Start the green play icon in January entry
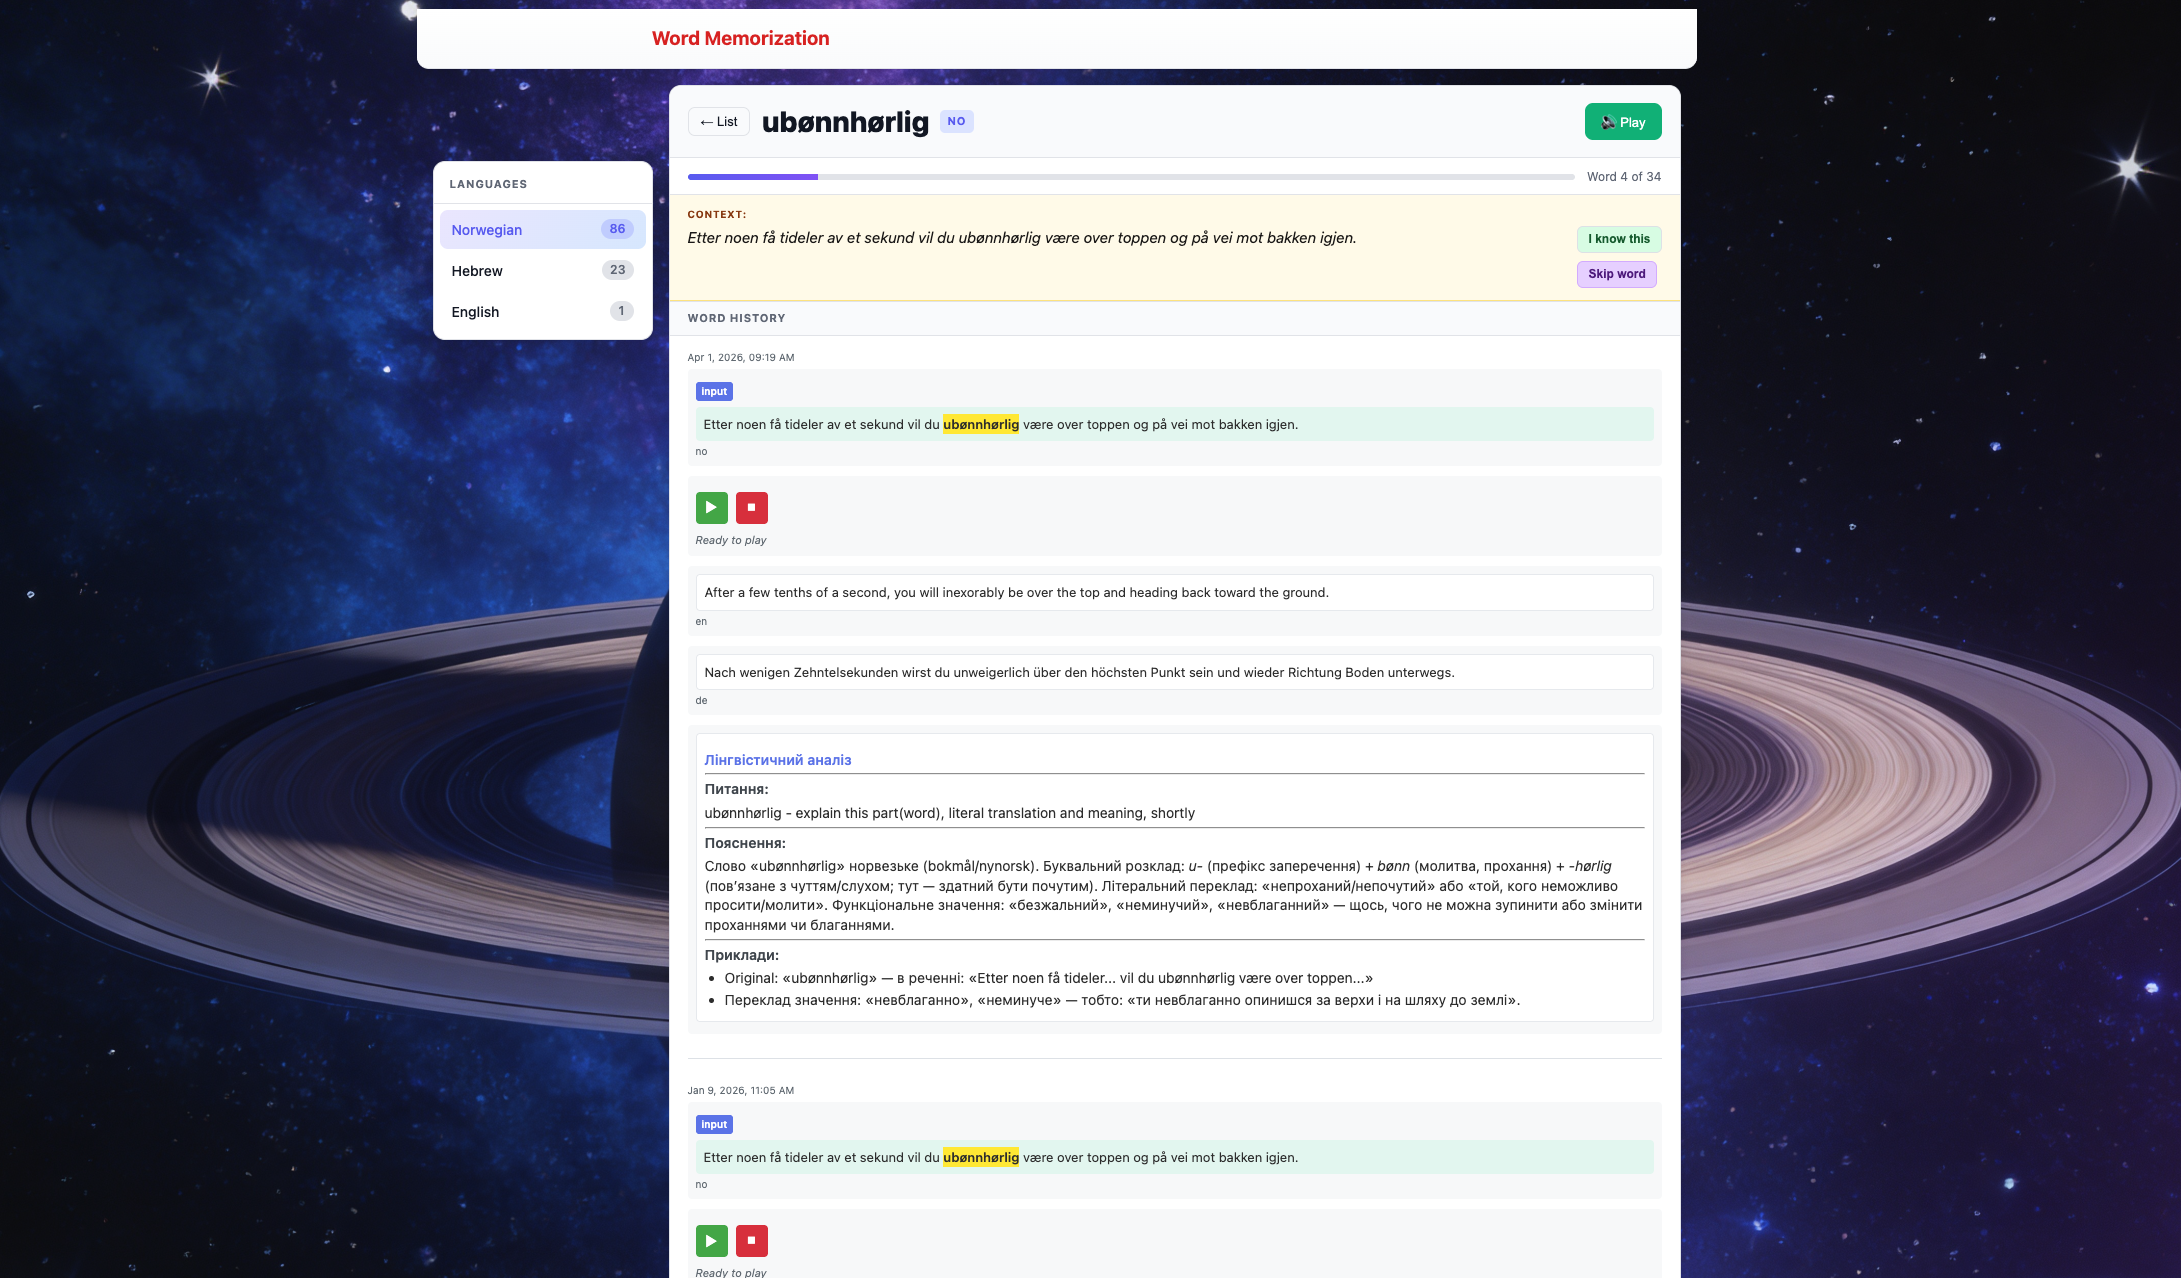 711,1241
